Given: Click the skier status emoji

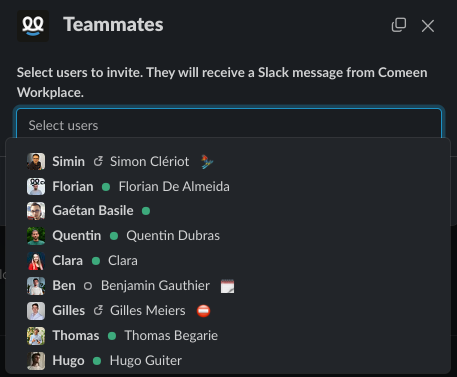Looking at the screenshot, I should [207, 162].
